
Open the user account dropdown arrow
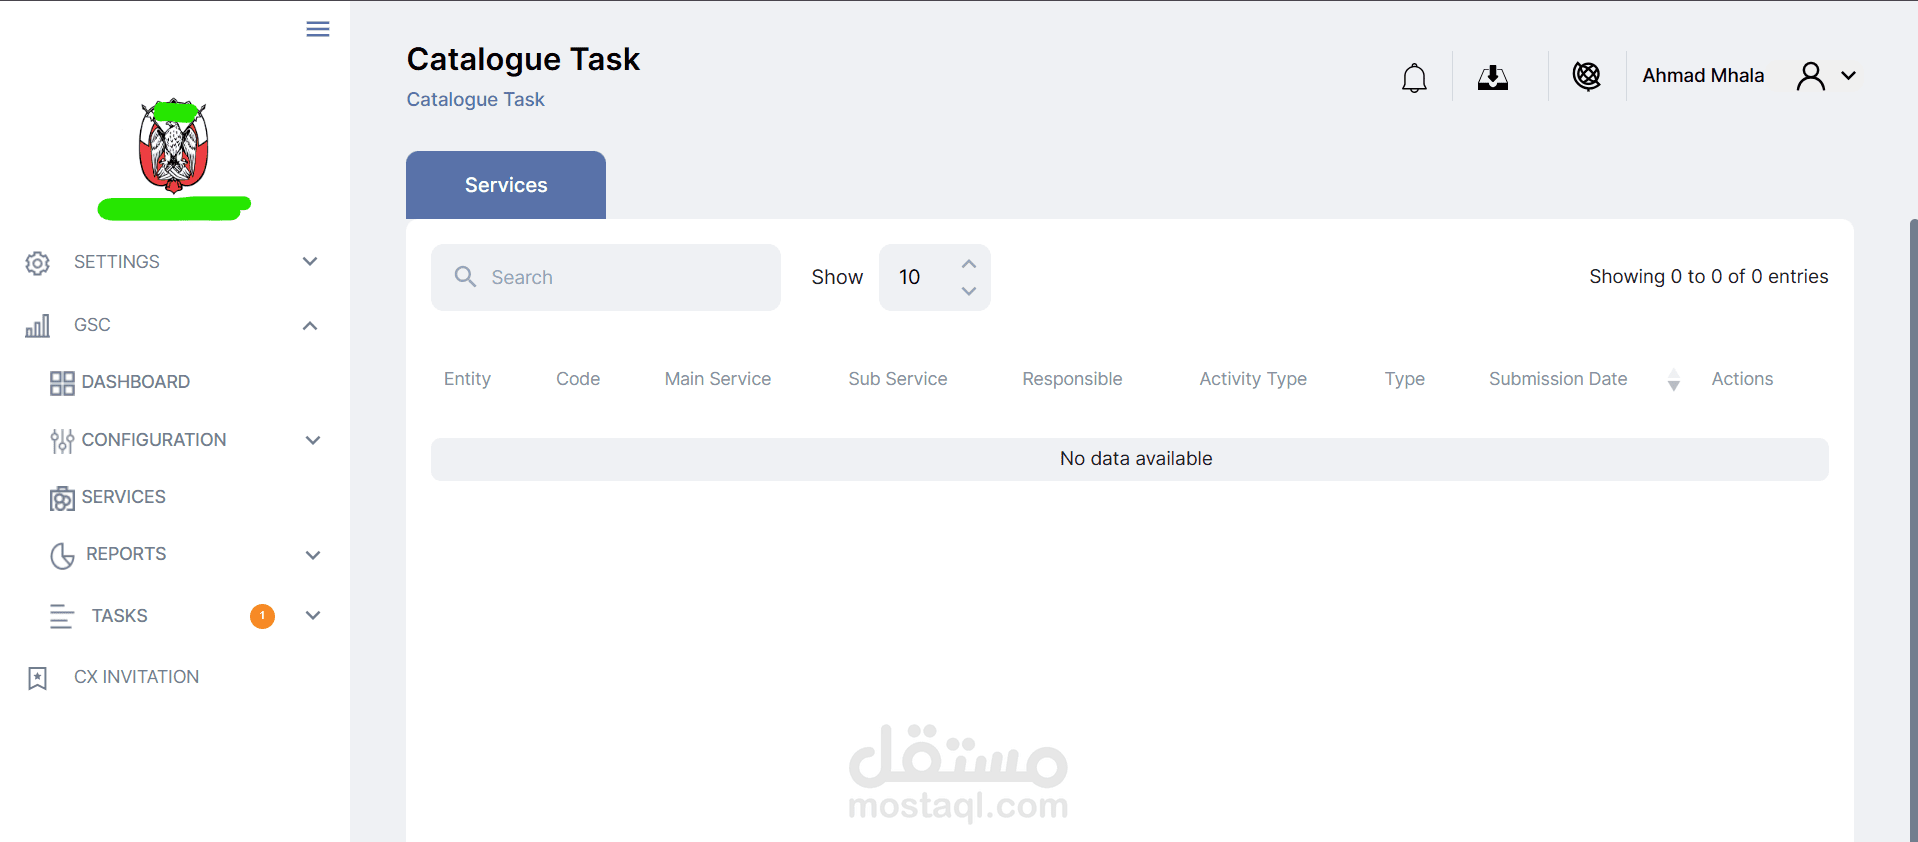pyautogui.click(x=1848, y=76)
